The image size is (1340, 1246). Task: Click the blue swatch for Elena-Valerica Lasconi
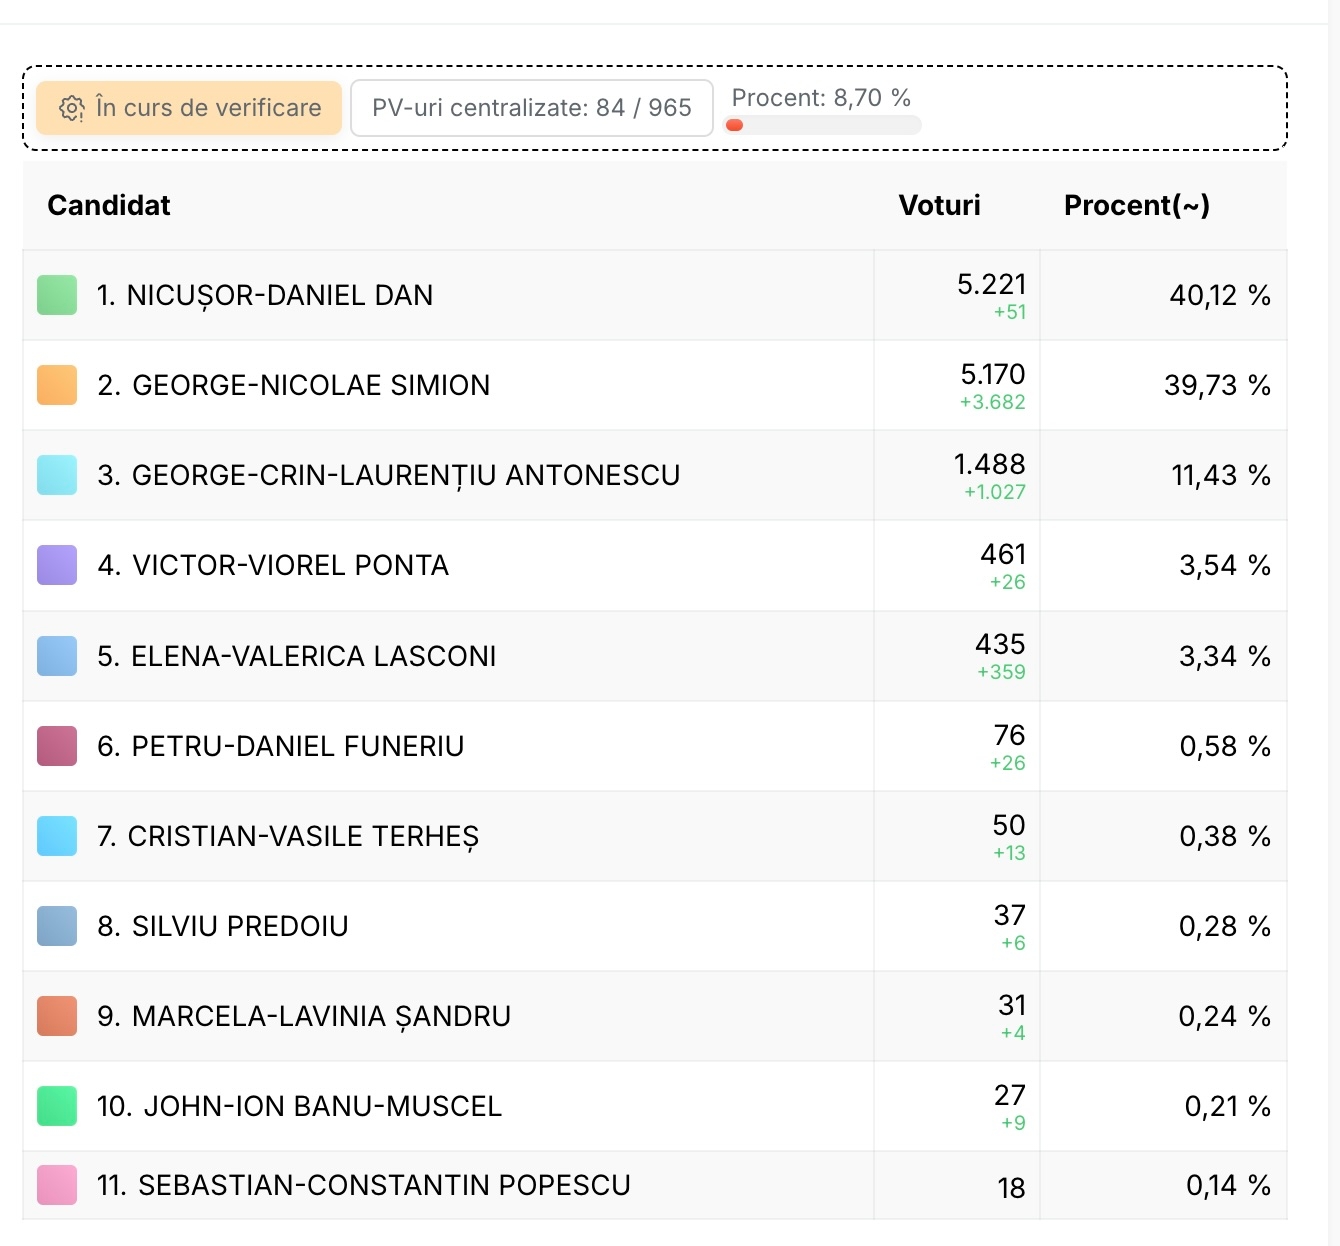click(x=57, y=656)
